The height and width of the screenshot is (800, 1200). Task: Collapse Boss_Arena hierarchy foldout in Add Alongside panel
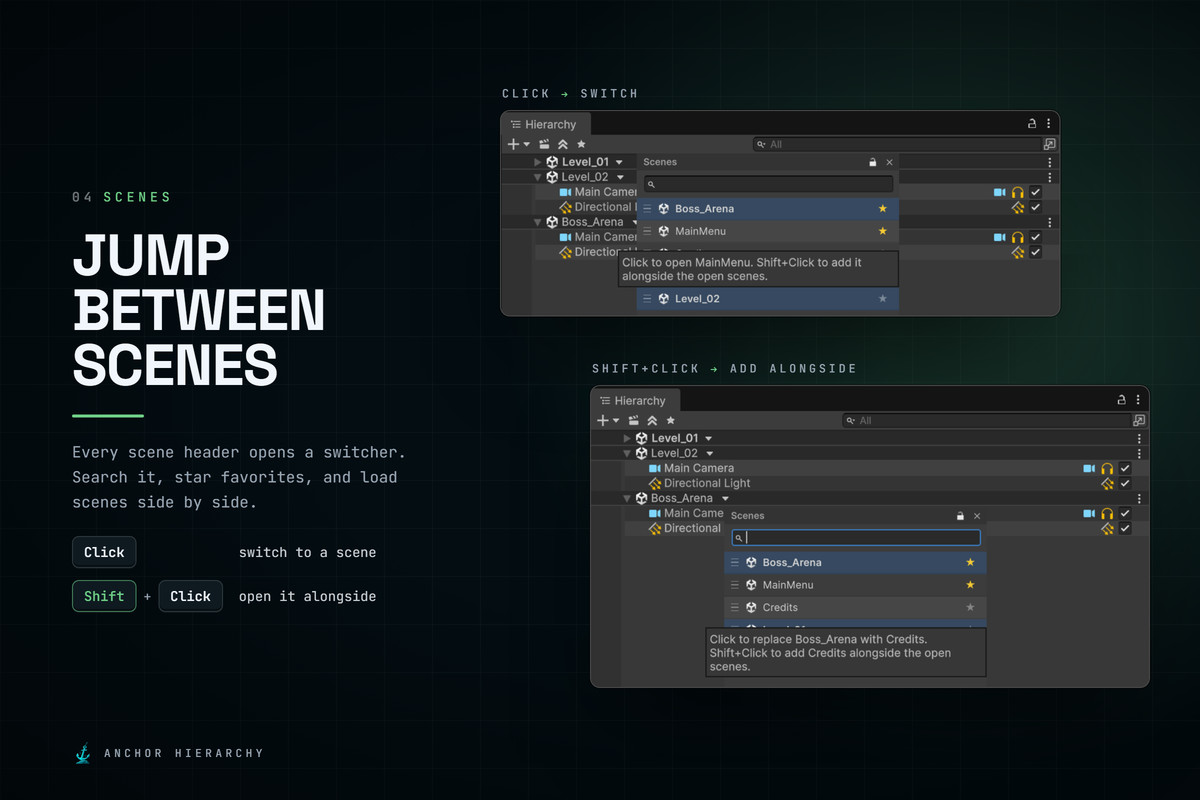(628, 498)
